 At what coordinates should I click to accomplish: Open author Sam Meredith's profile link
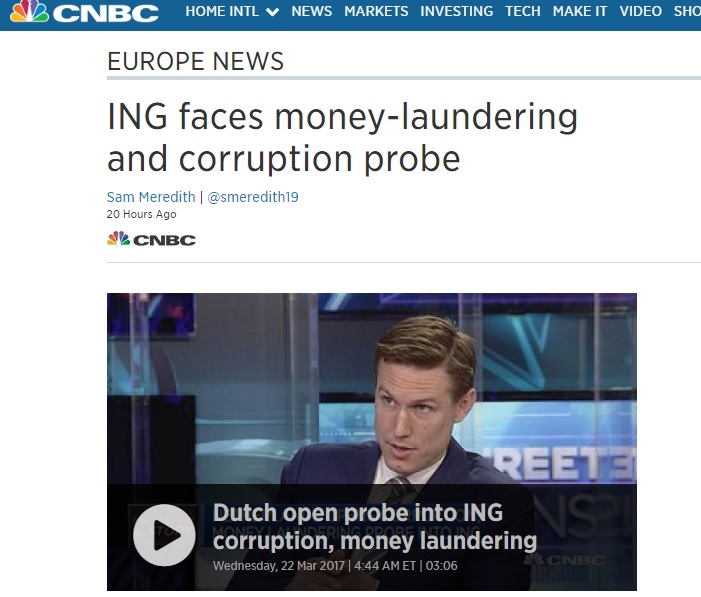click(151, 197)
